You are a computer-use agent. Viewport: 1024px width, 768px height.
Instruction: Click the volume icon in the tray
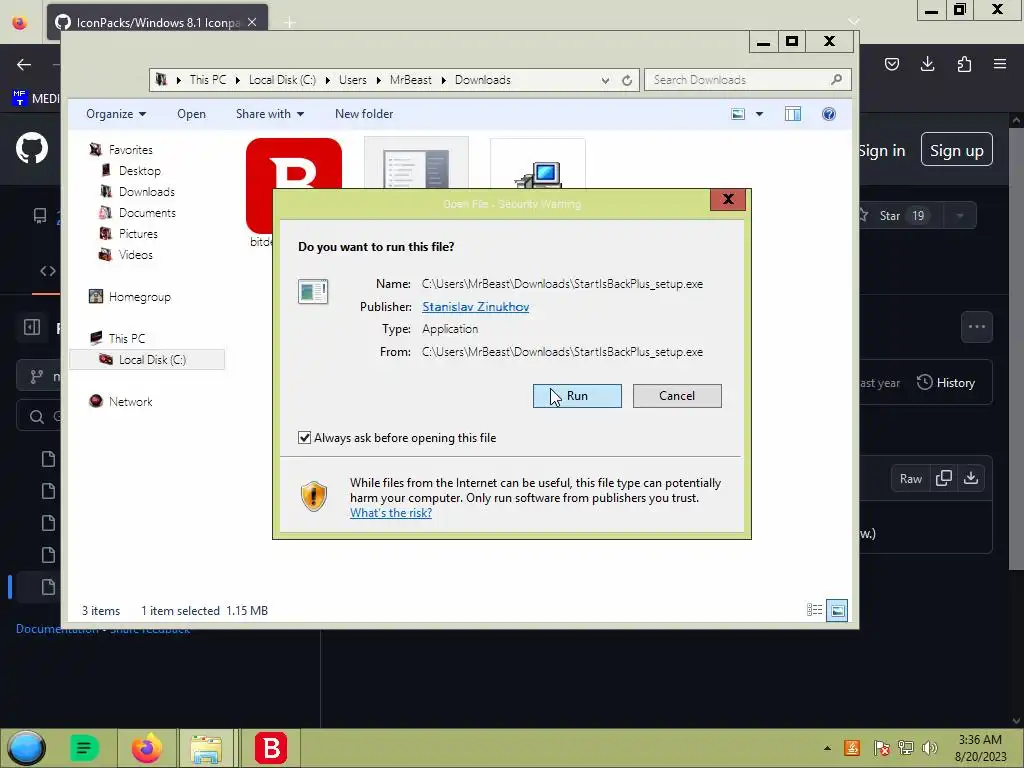[x=929, y=748]
